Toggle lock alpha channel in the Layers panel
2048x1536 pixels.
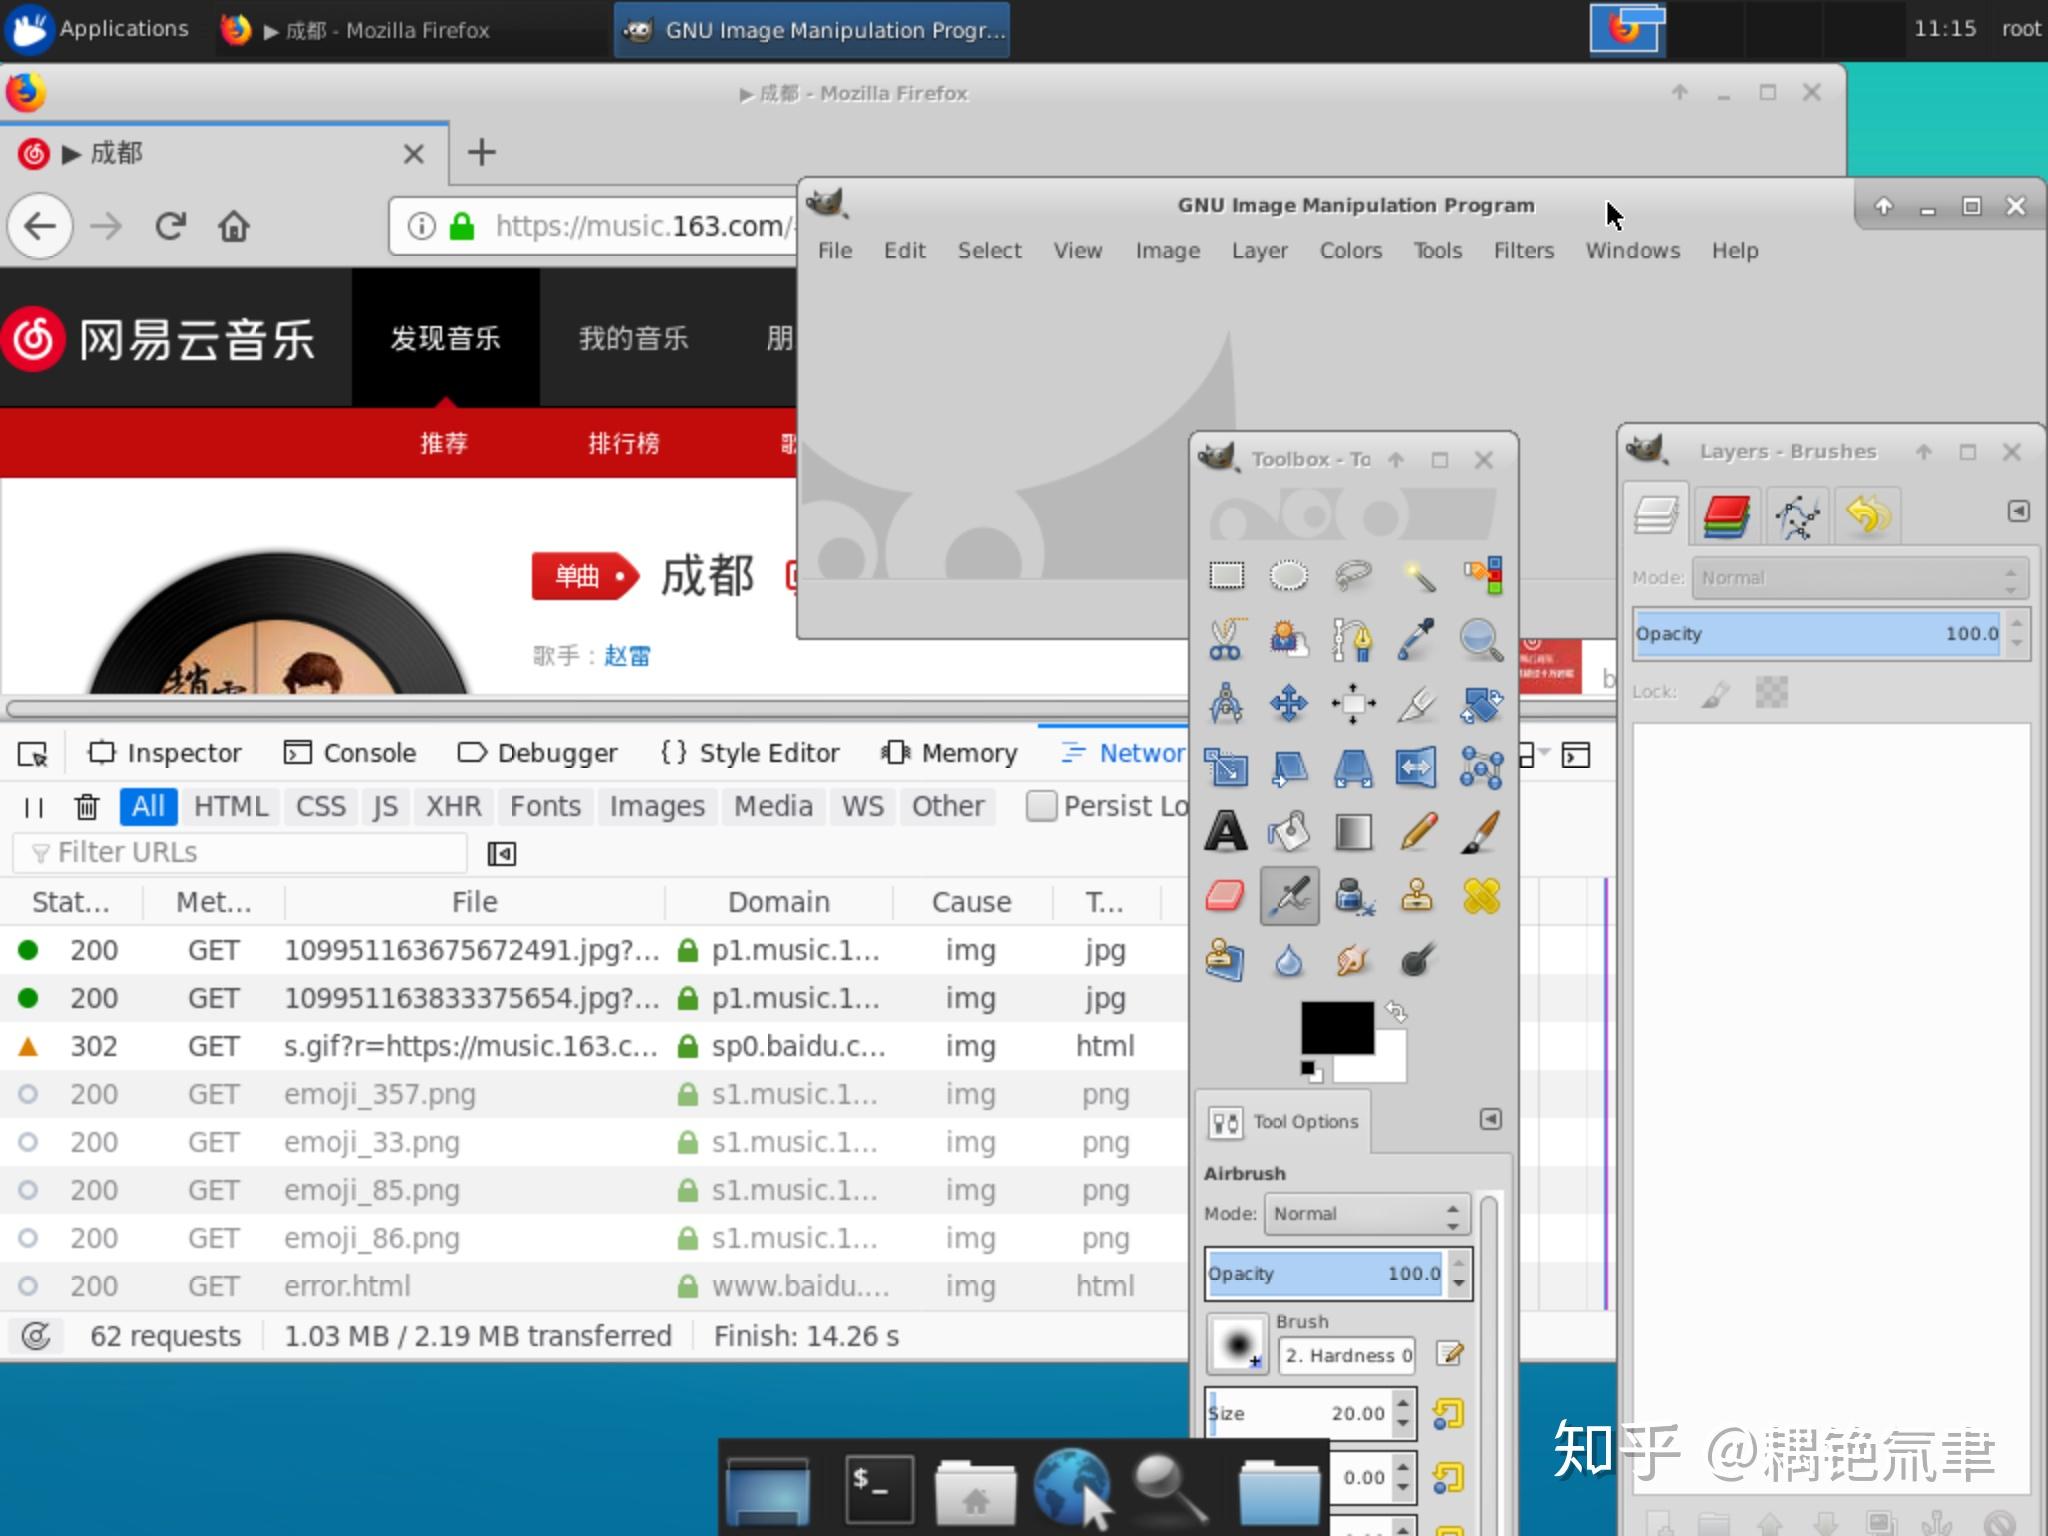point(1771,691)
